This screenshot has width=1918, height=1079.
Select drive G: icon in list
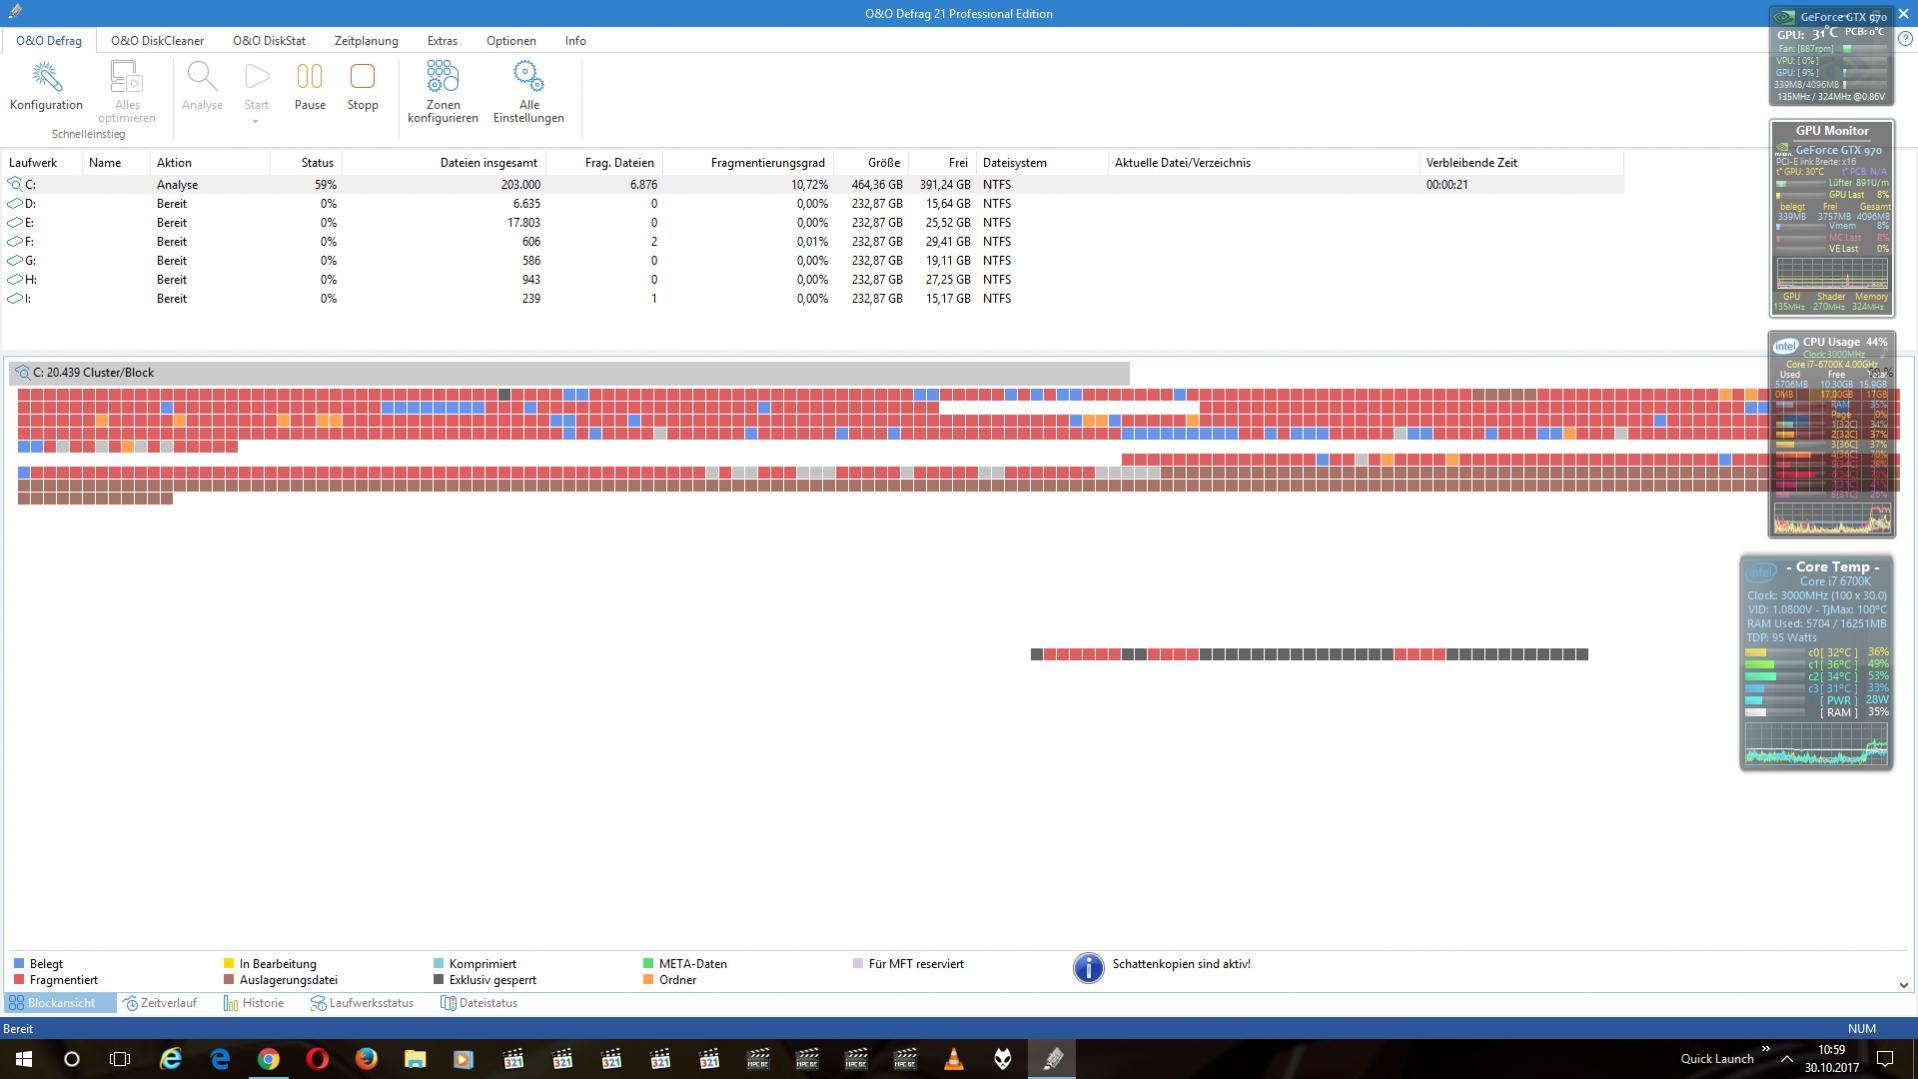click(15, 260)
